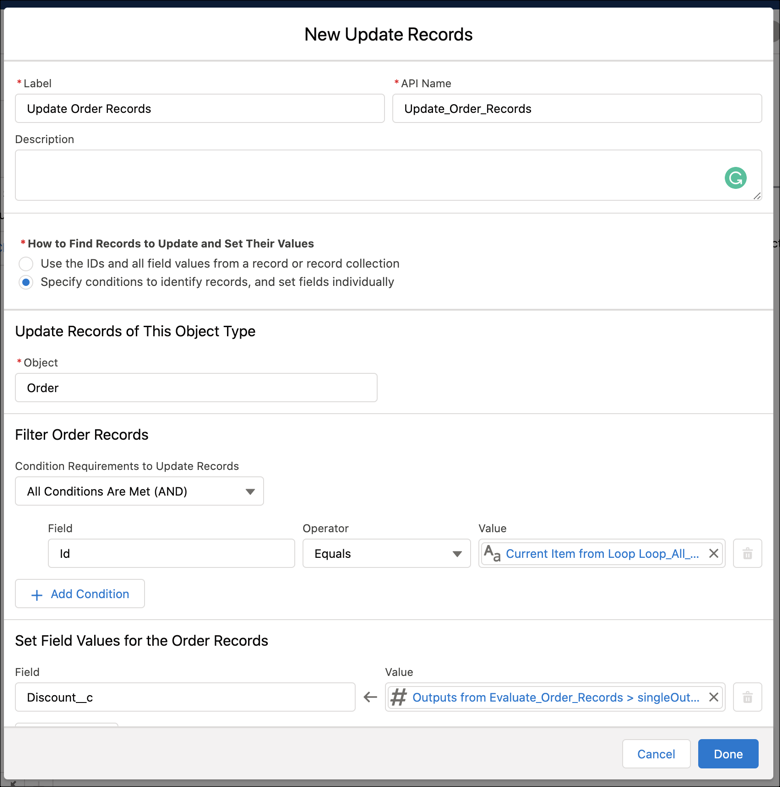780x787 pixels.
Task: Click the Add Condition button
Action: pos(80,593)
